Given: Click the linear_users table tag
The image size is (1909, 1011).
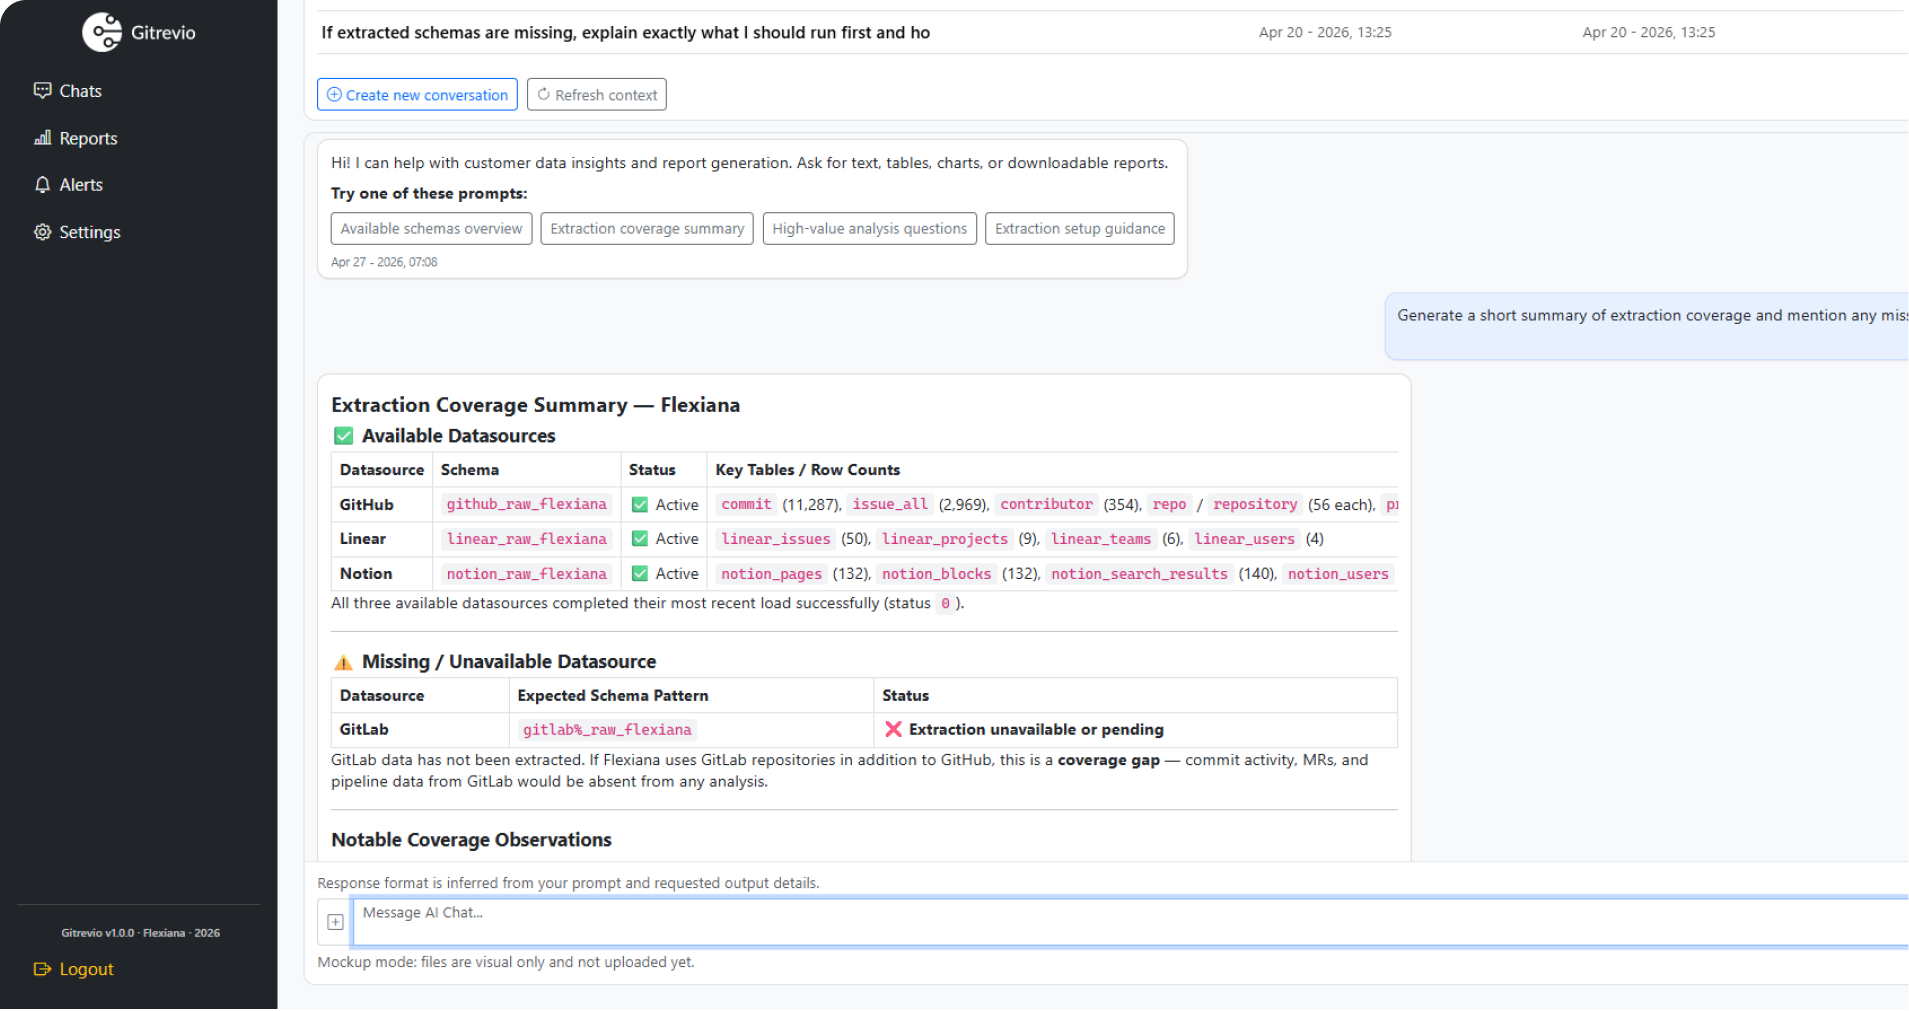Looking at the screenshot, I should click(x=1244, y=539).
